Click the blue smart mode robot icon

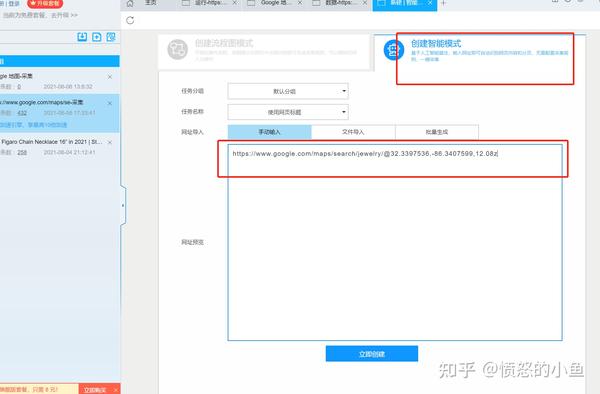(x=394, y=50)
